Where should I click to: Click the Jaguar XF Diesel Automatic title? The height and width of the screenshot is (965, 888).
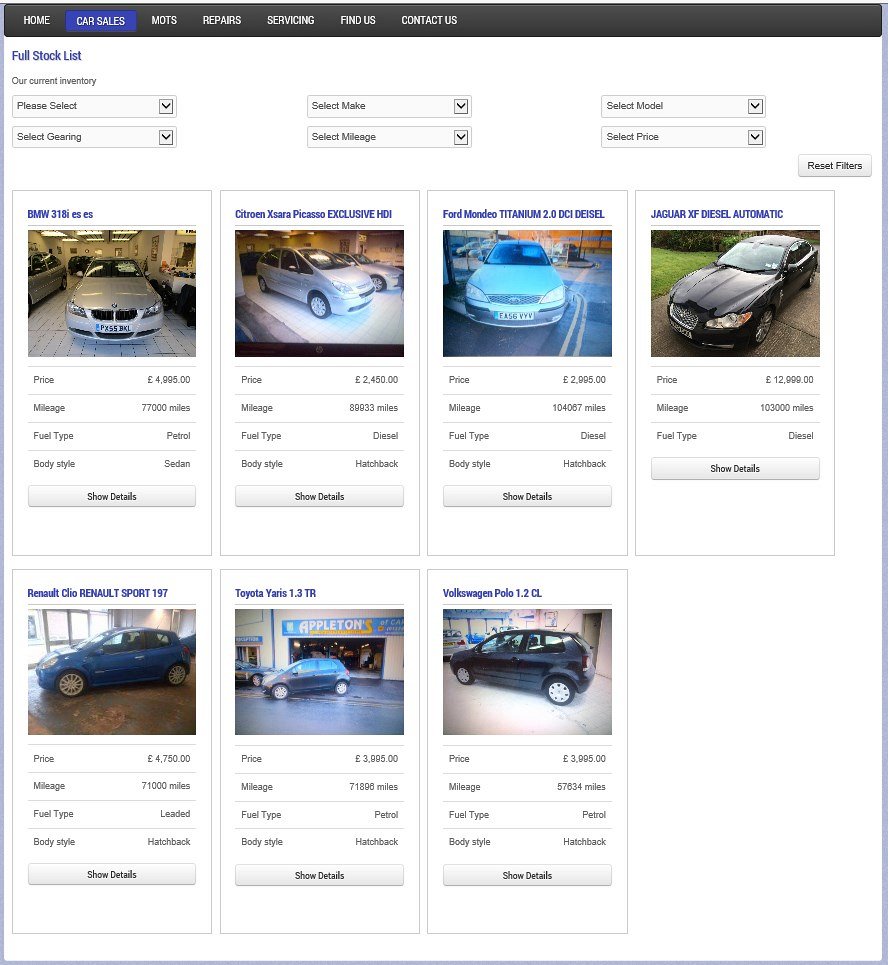click(716, 214)
